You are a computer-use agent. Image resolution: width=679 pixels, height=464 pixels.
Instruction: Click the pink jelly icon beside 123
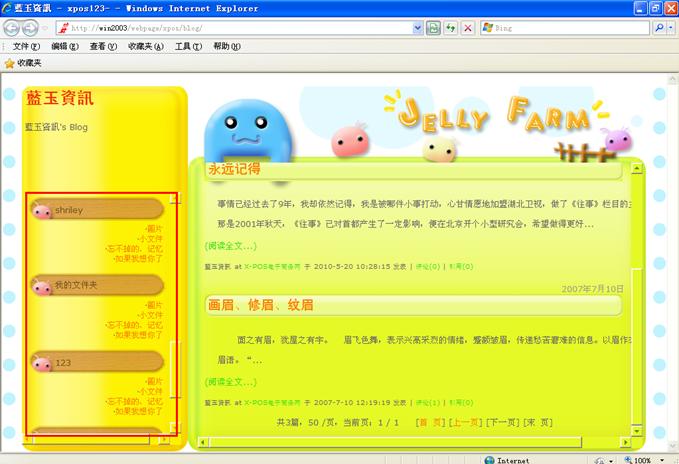tap(42, 363)
